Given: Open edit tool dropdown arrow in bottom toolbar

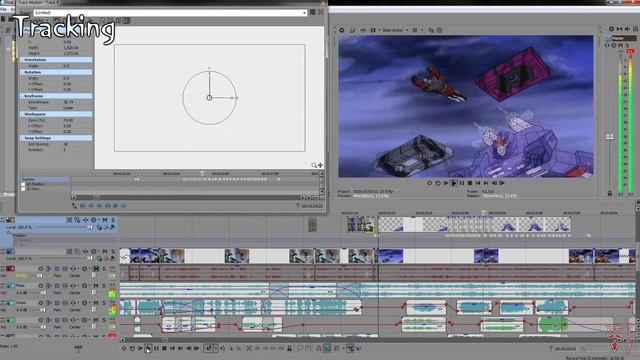Looking at the screenshot, I should (216, 348).
